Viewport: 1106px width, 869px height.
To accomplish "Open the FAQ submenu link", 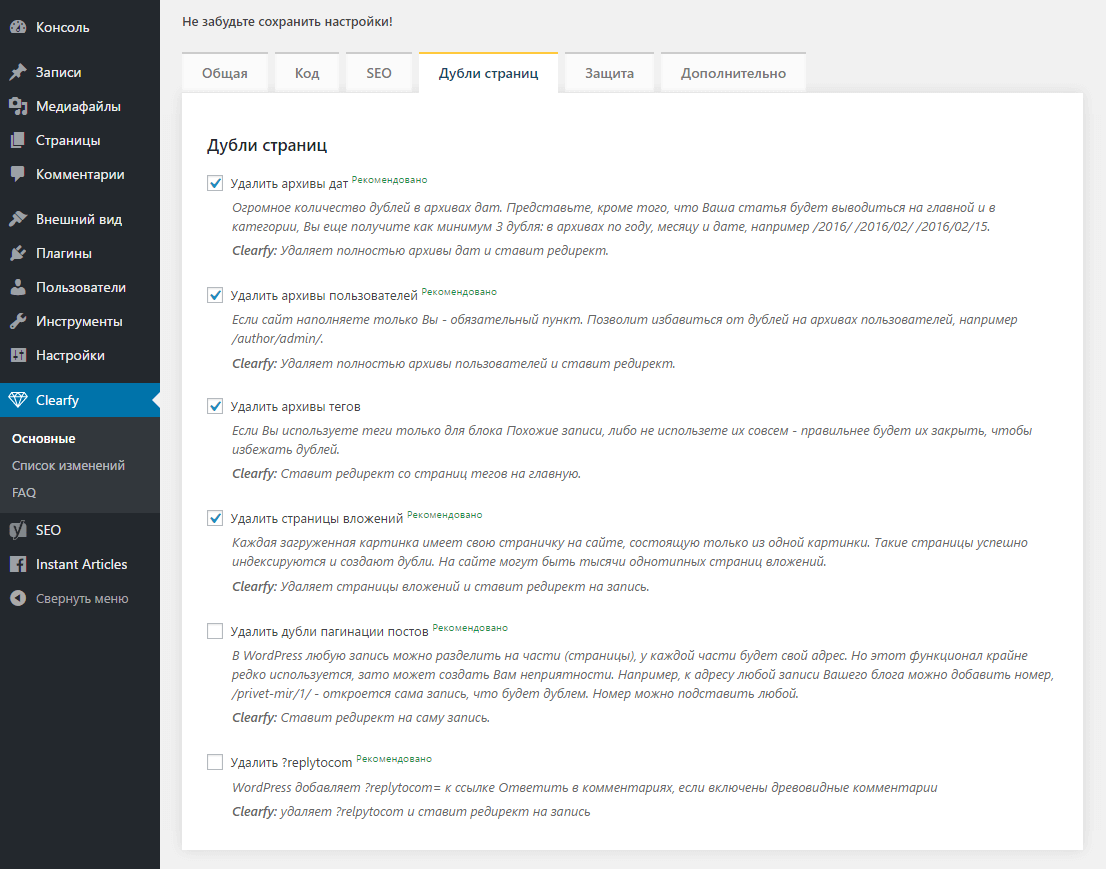I will click(x=24, y=492).
